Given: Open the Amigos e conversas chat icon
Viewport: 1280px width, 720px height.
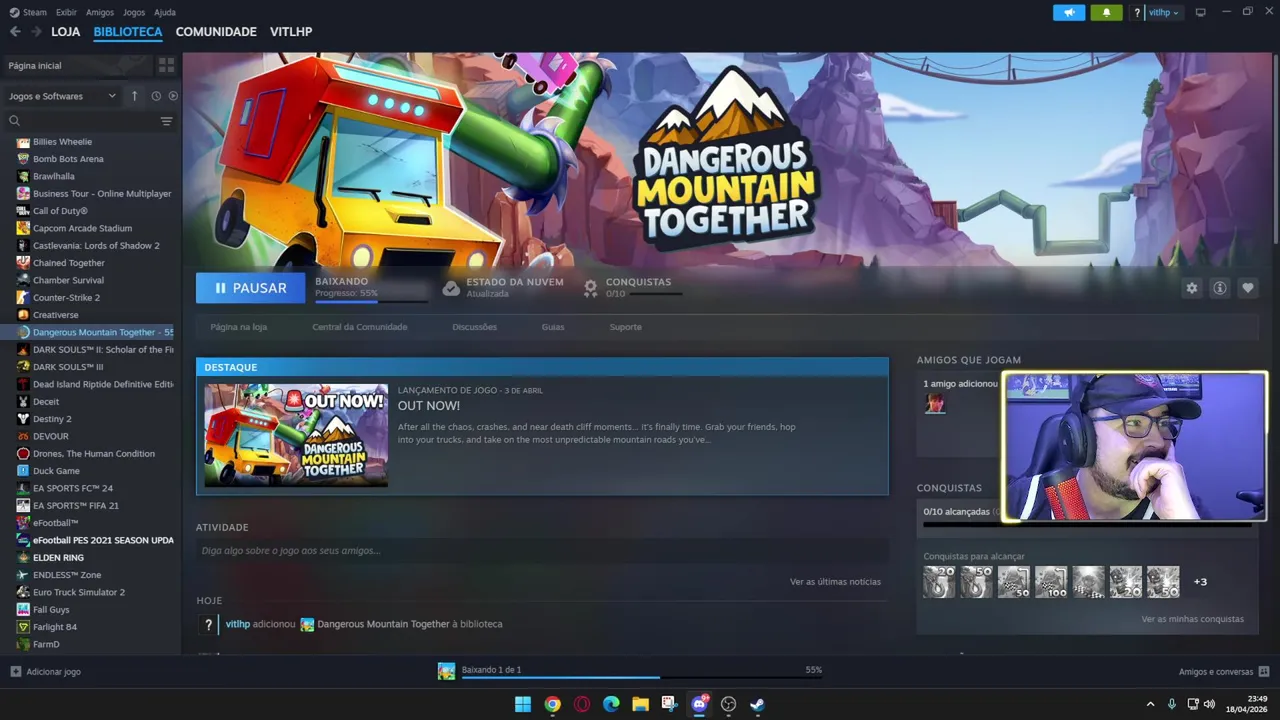Looking at the screenshot, I should 1264,672.
